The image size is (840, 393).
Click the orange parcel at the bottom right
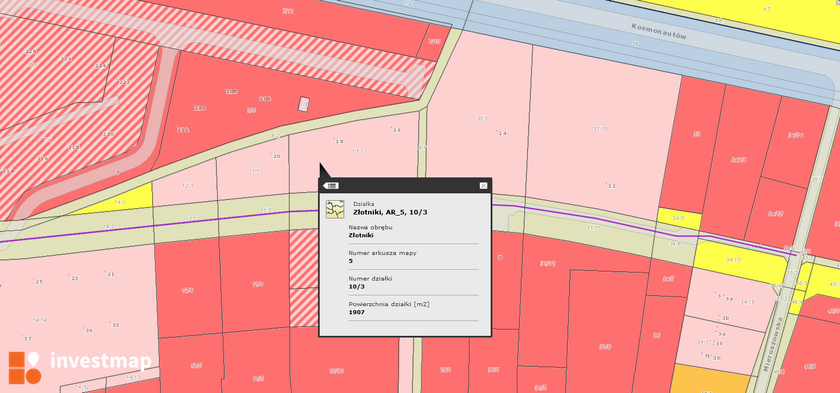pos(711,379)
